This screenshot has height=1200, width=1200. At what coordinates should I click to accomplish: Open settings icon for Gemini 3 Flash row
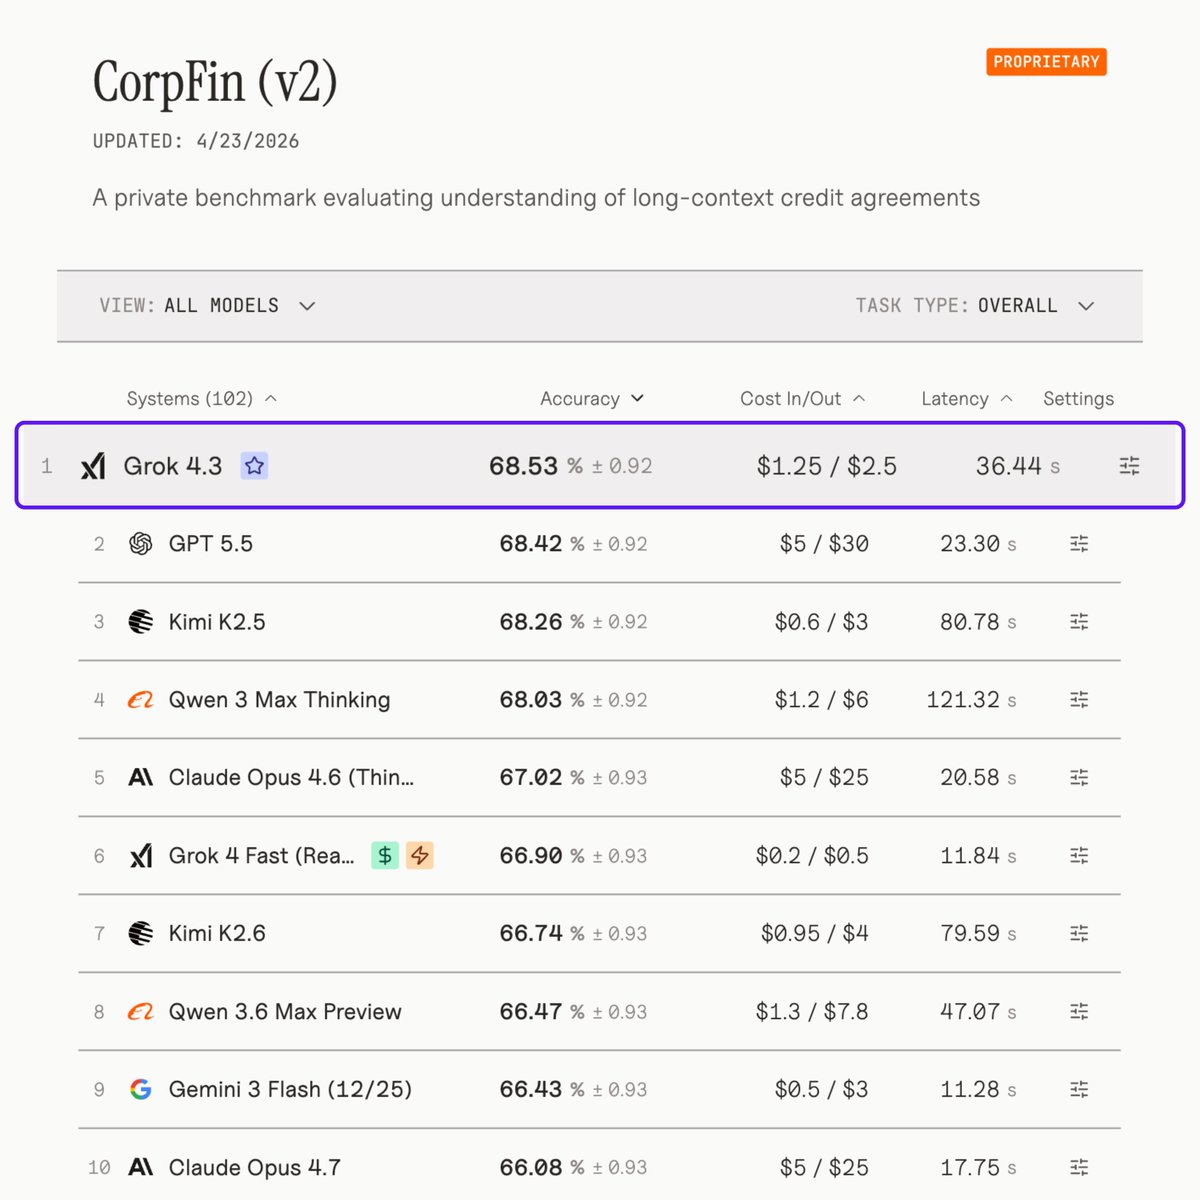[1079, 1089]
